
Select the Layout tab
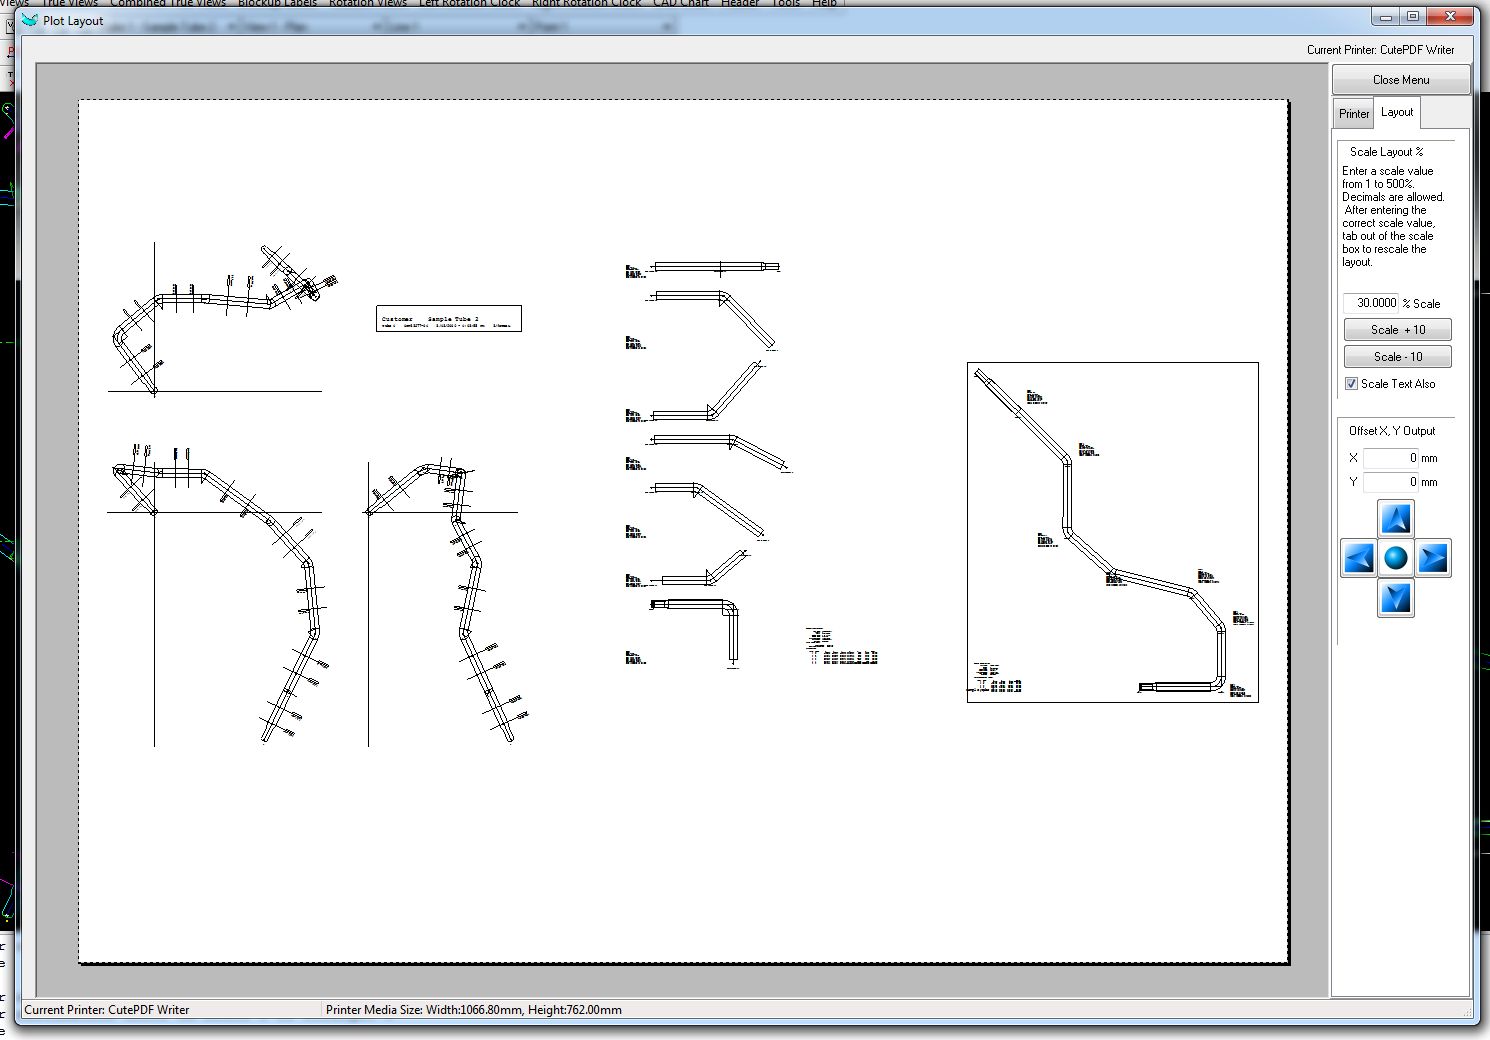(1397, 112)
